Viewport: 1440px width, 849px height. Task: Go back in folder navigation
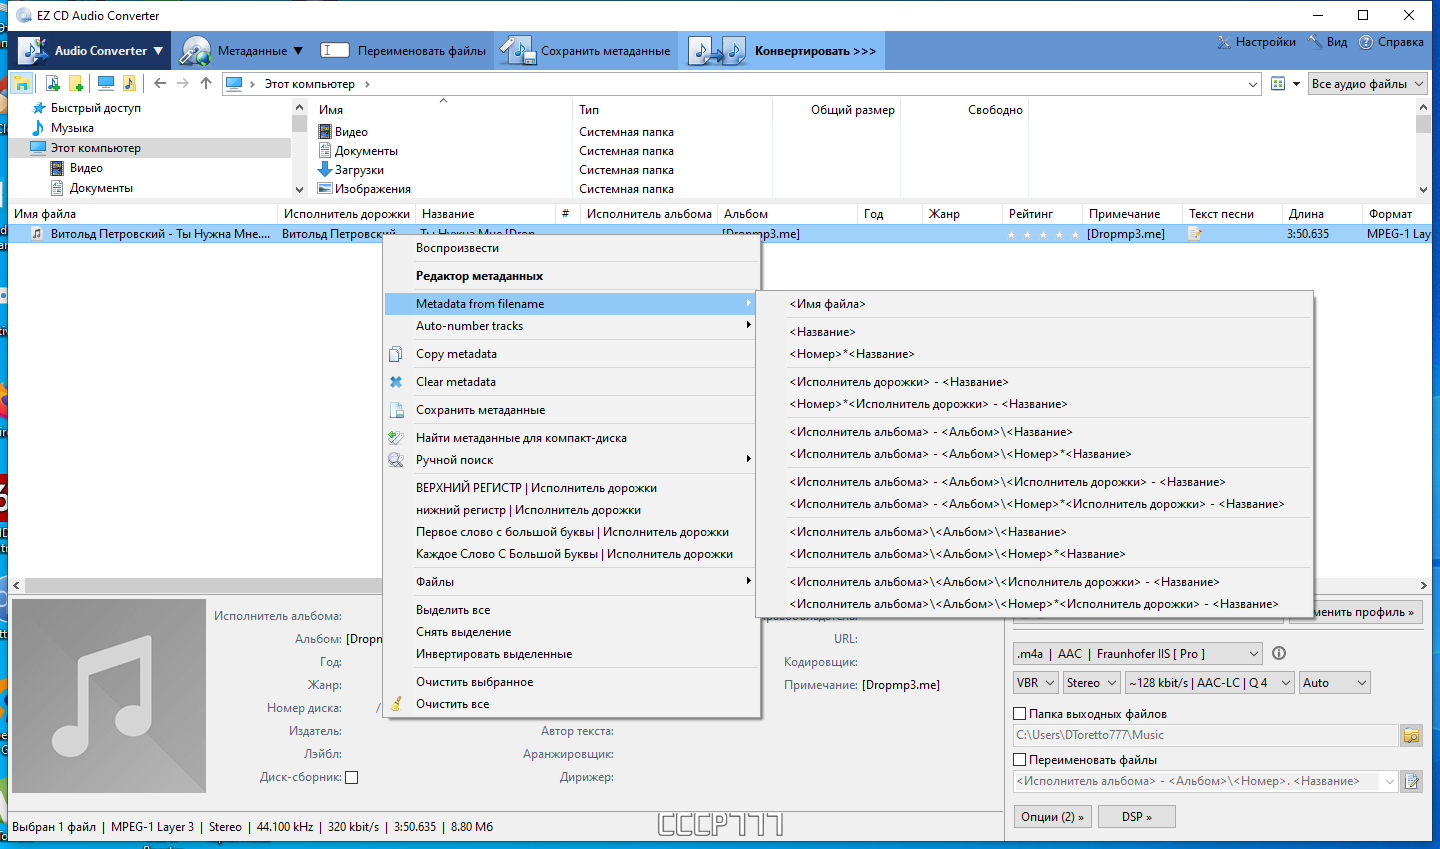(160, 83)
